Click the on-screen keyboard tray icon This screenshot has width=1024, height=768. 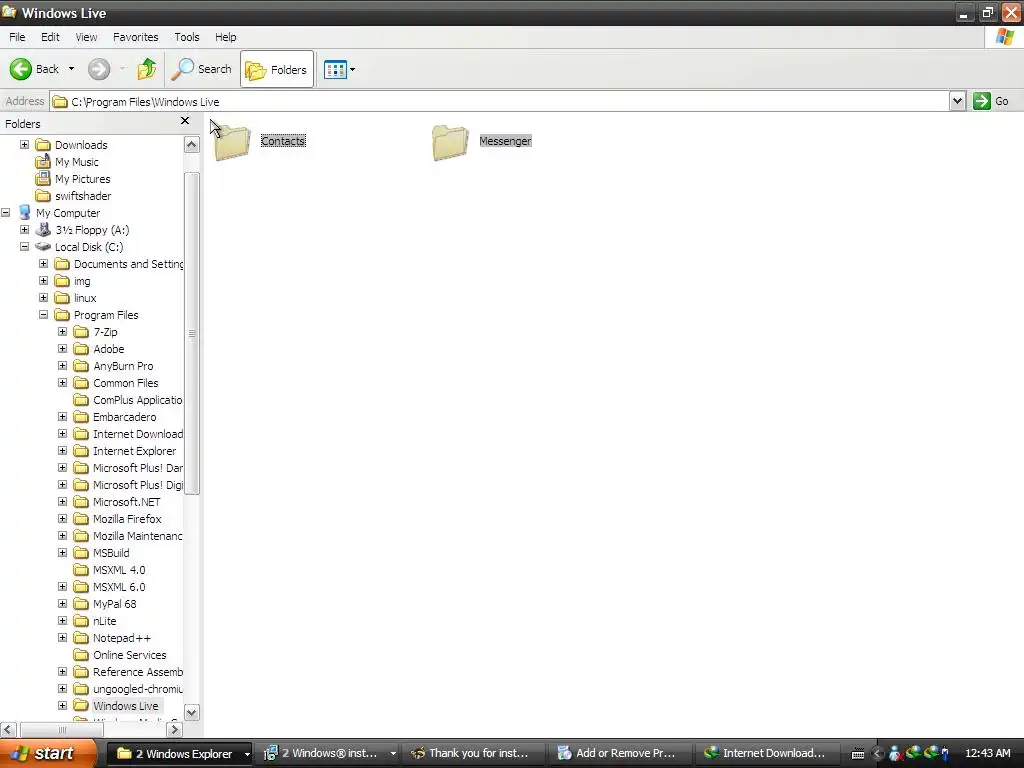tap(858, 754)
